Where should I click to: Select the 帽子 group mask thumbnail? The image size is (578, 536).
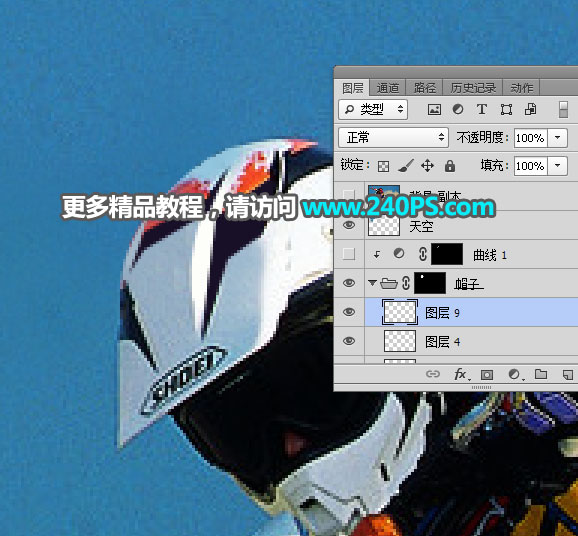coord(430,283)
